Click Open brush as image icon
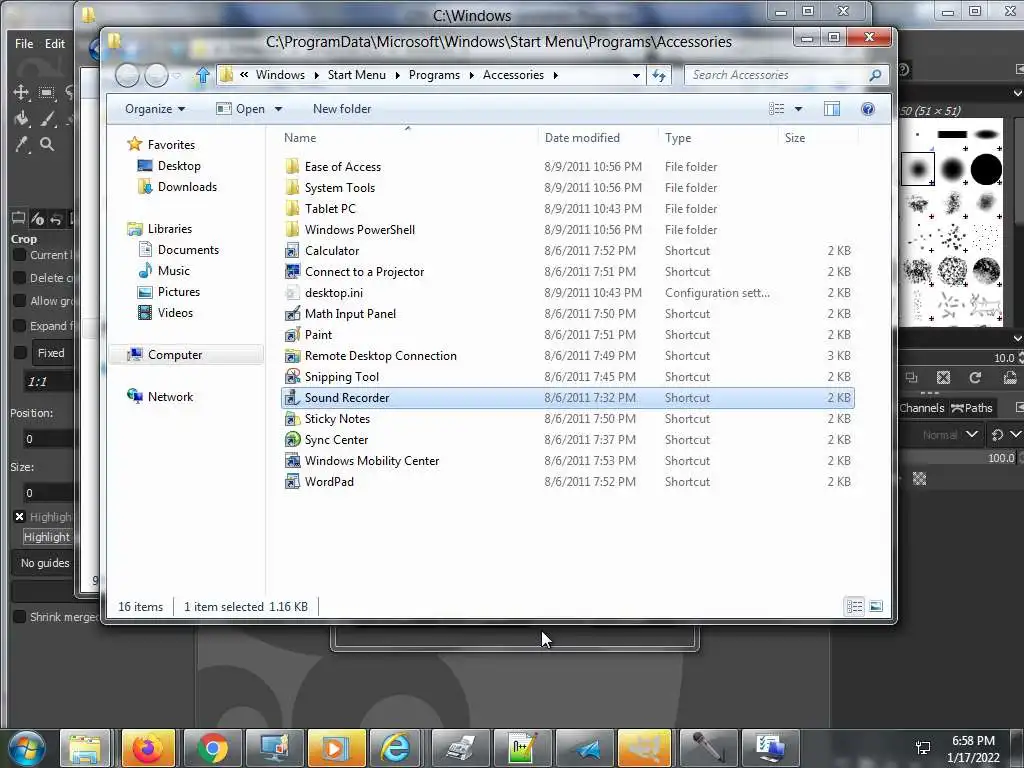The image size is (1024, 768). point(1010,377)
